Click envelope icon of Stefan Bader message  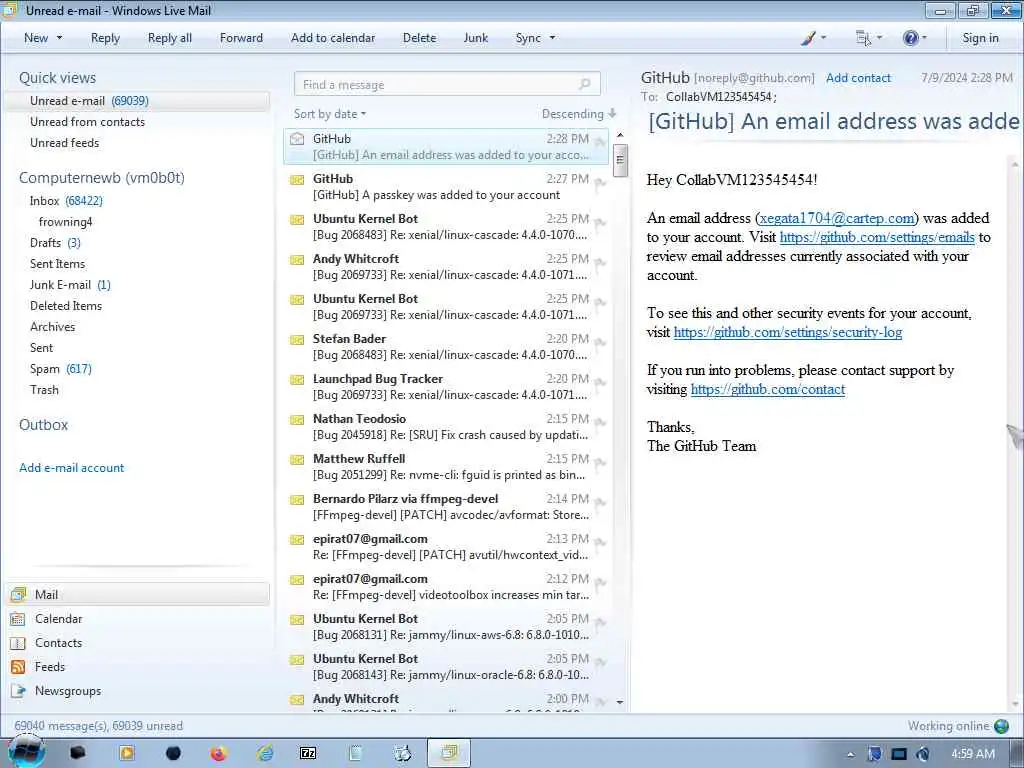pos(297,340)
